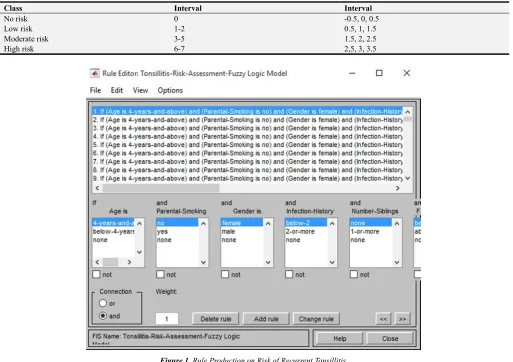Image resolution: width=513 pixels, height=362 pixels.
Task: Click Age list scroll up arrow
Action: click(140, 223)
